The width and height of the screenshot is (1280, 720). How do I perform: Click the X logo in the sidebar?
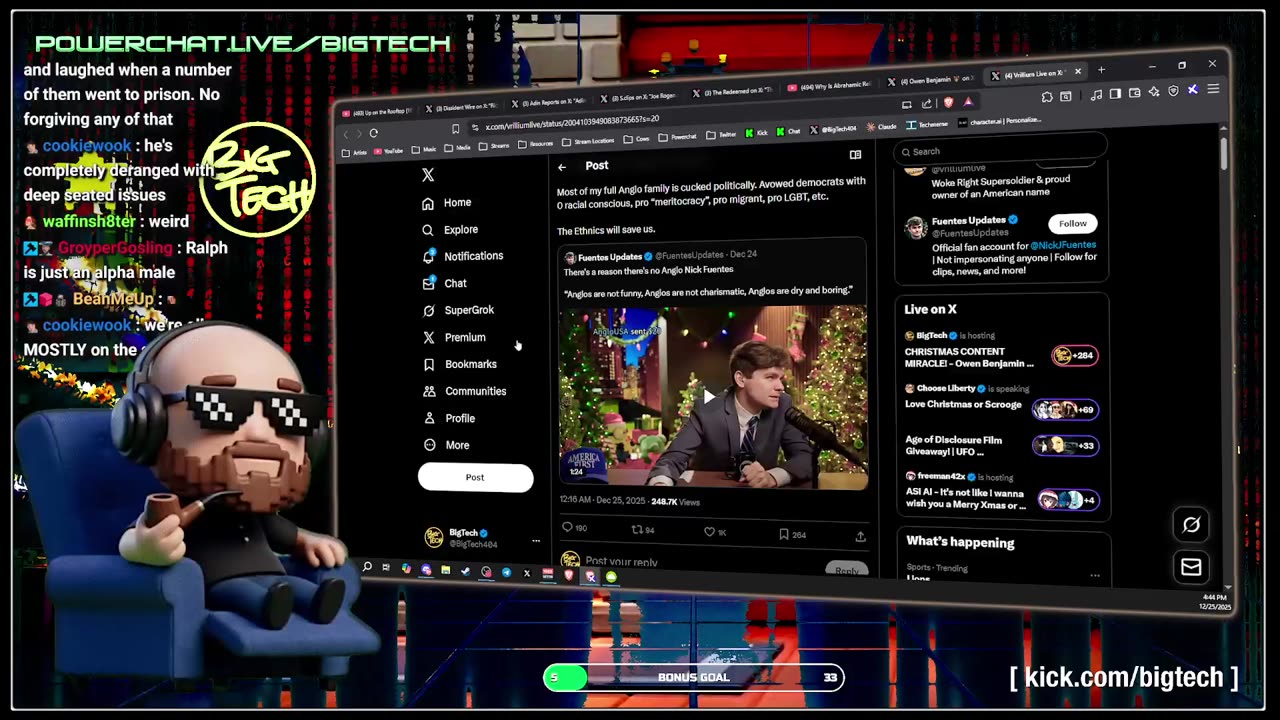428,175
